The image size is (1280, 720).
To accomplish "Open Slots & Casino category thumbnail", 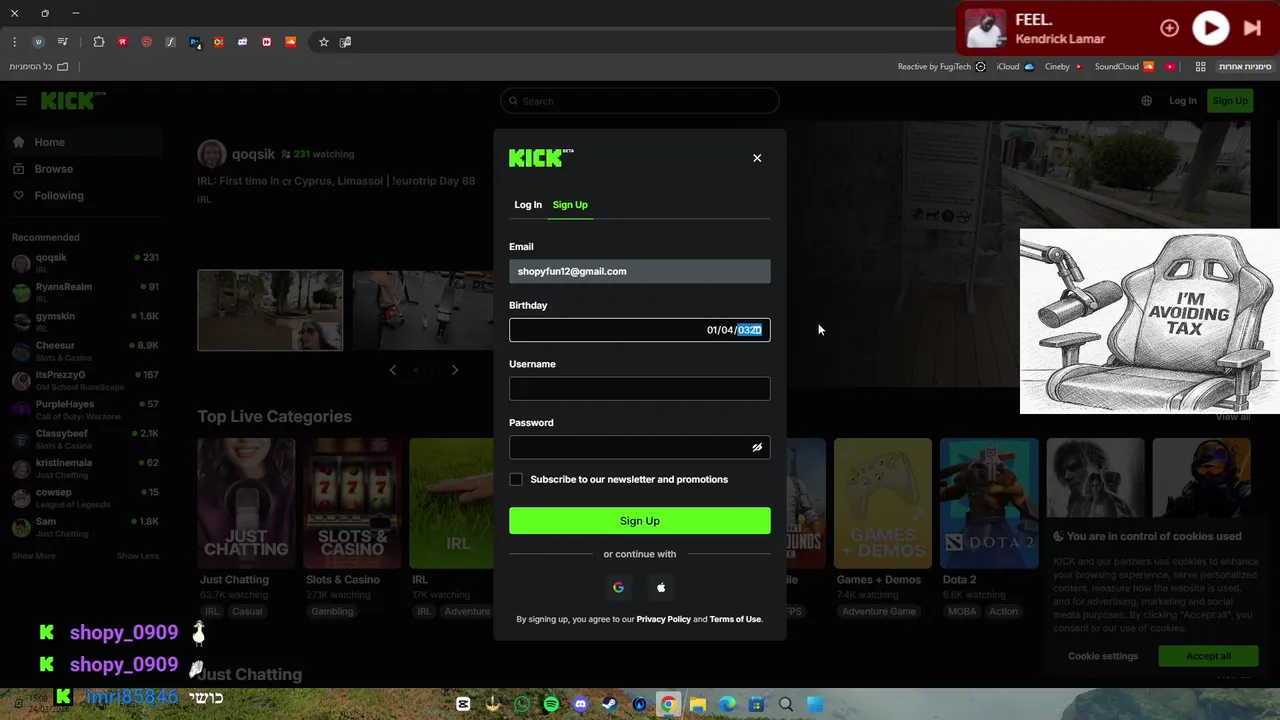I will 351,503.
